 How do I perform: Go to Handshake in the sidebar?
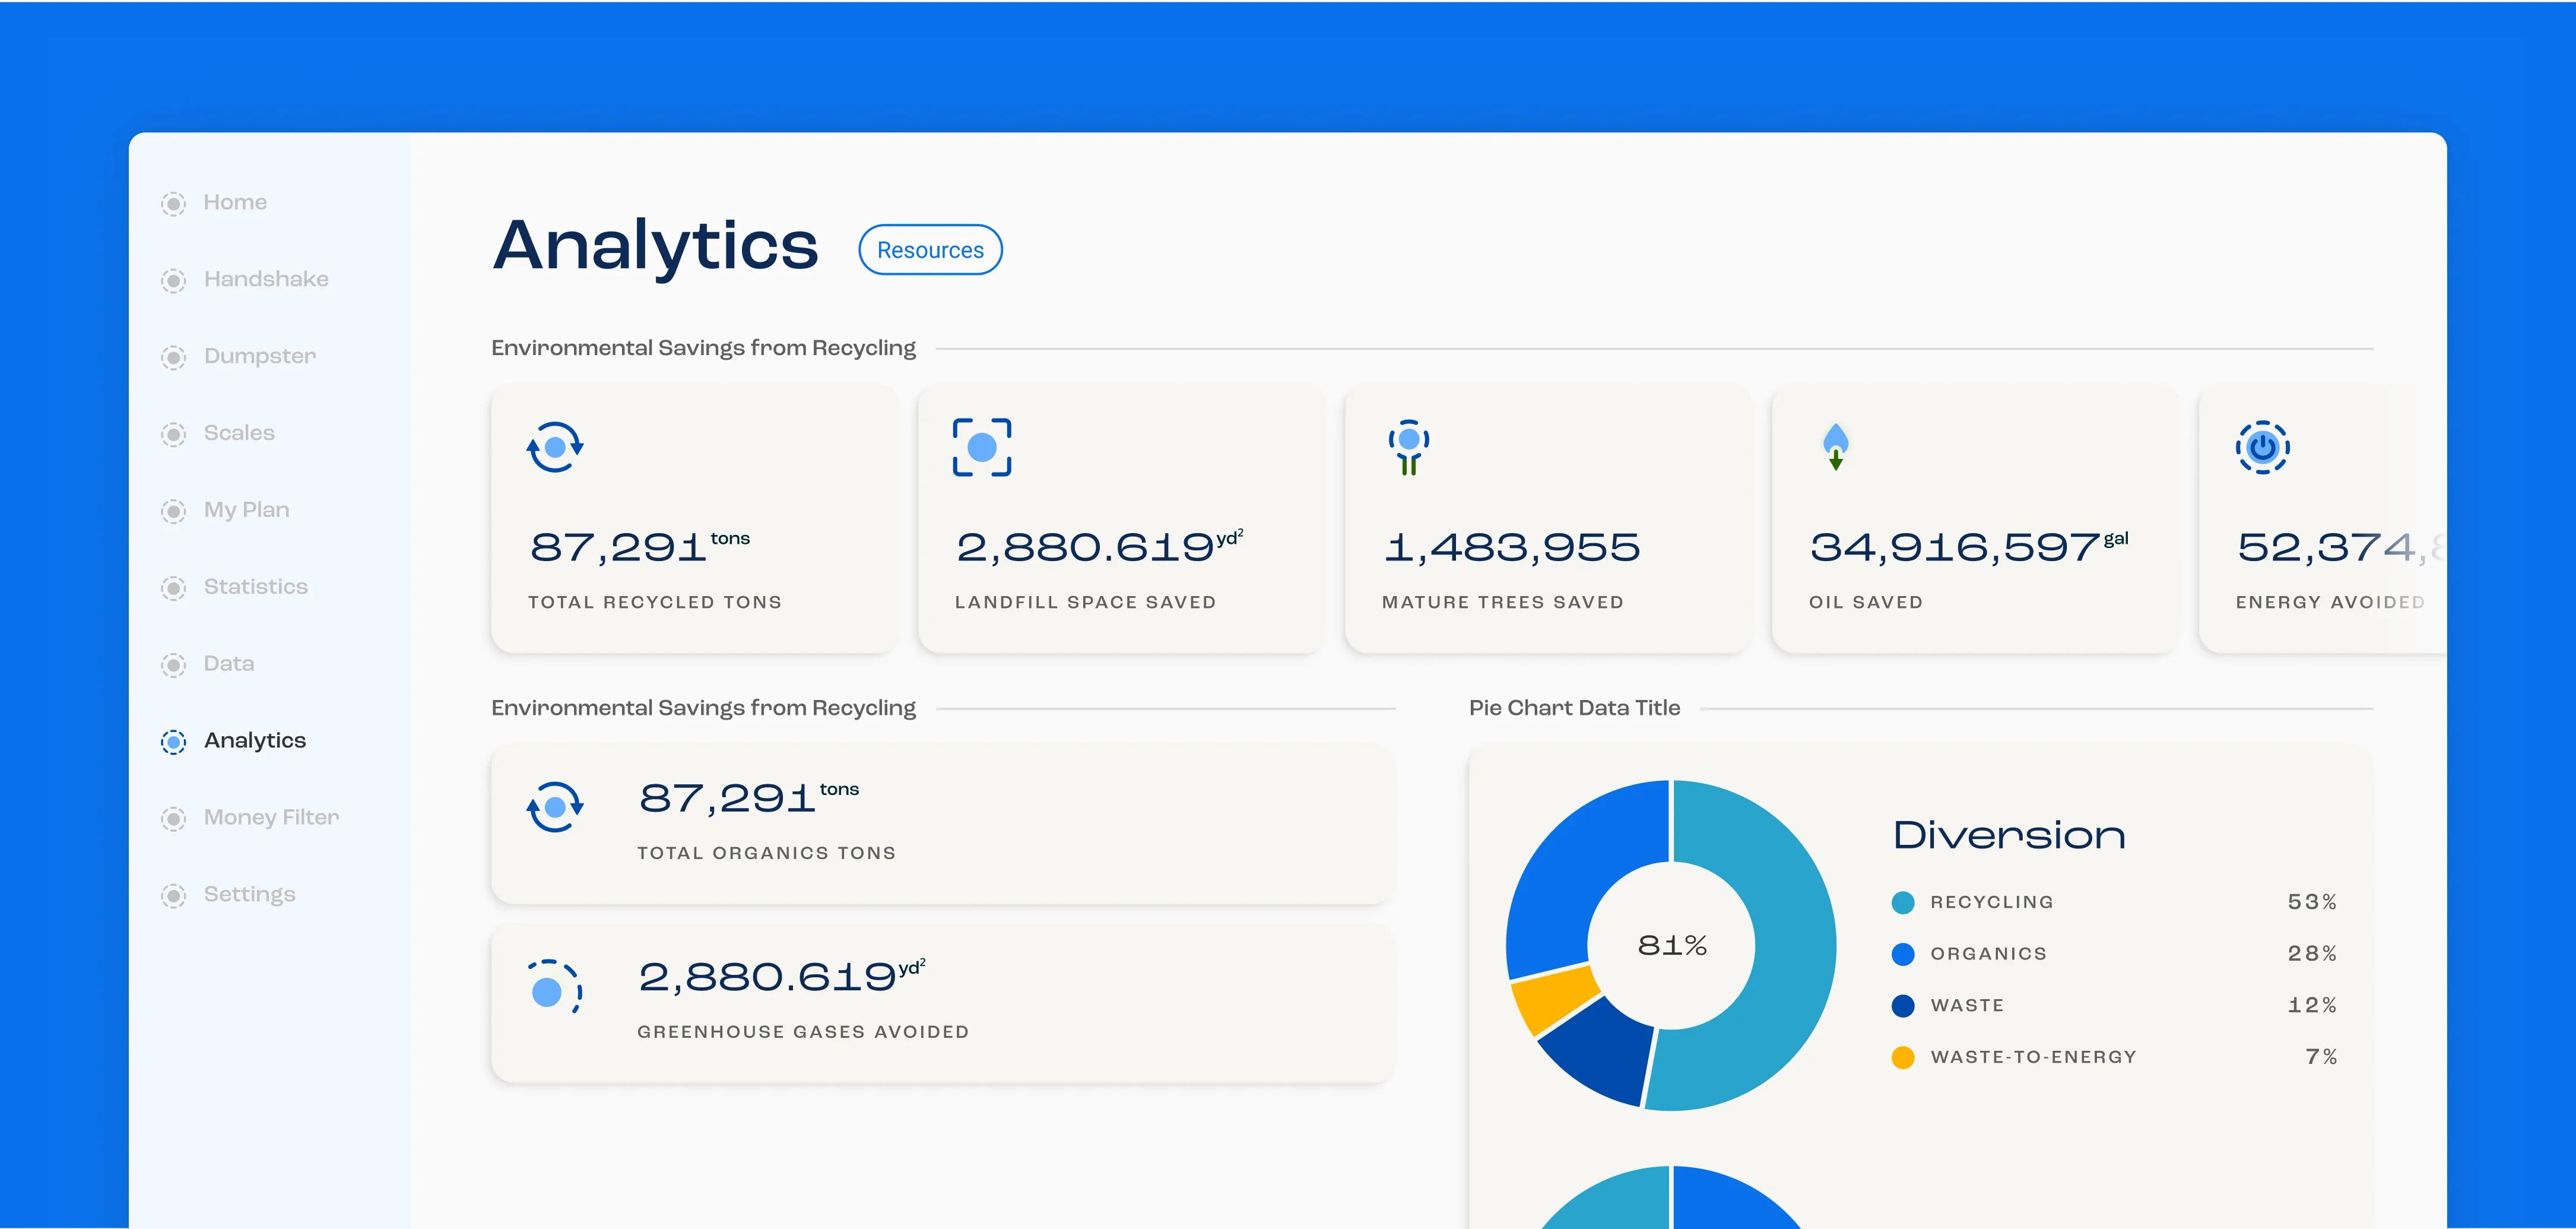click(266, 279)
